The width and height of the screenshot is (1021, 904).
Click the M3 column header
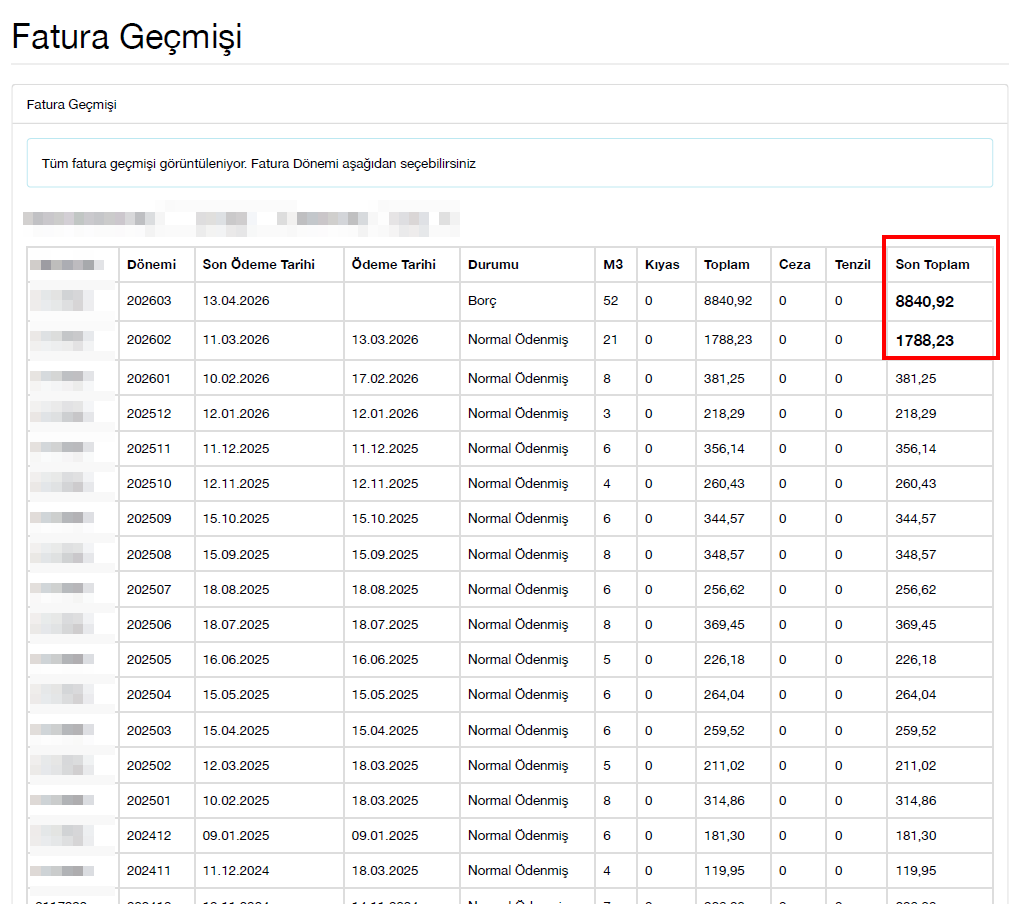[613, 264]
